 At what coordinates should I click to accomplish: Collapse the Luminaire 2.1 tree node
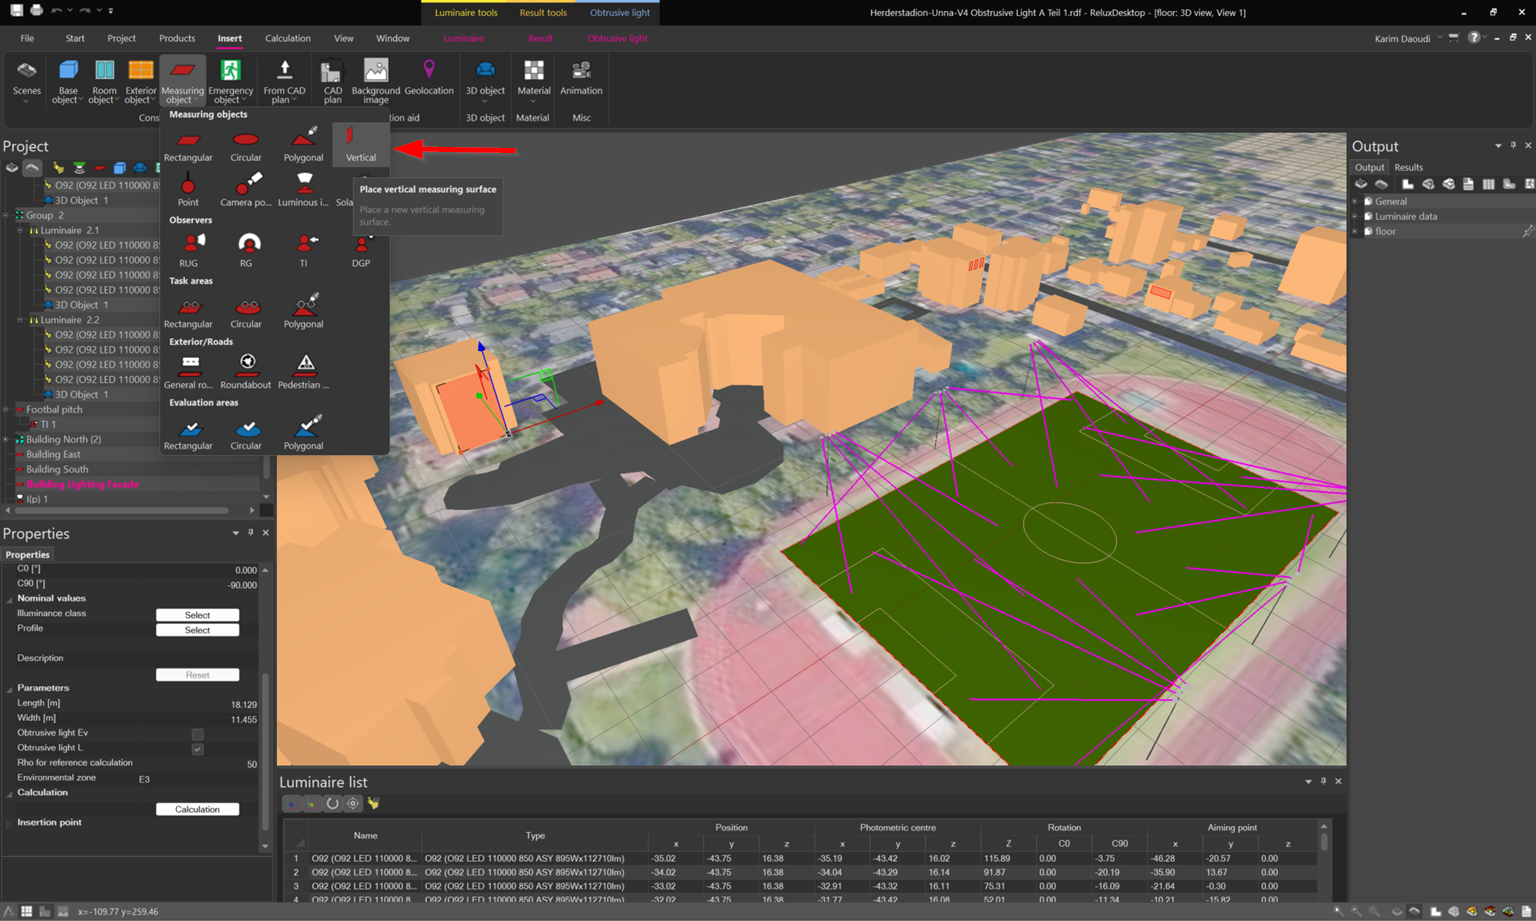20,230
